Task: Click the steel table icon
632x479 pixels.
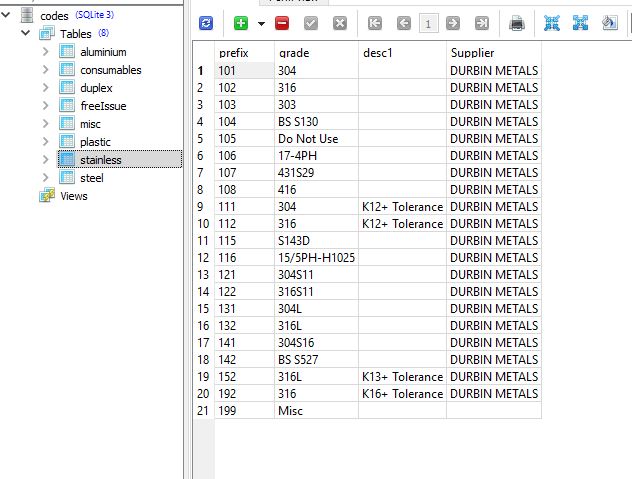Action: click(x=67, y=177)
